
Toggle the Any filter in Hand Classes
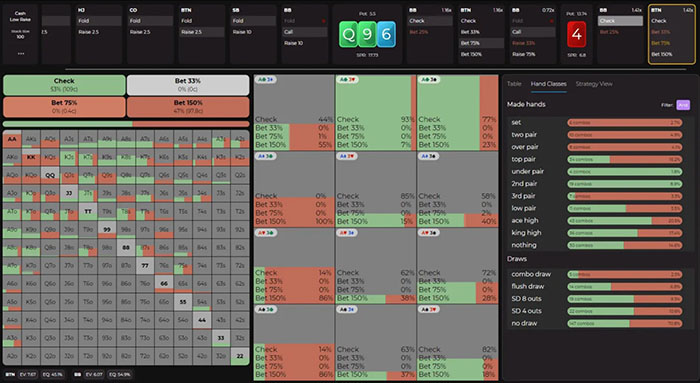click(x=683, y=105)
